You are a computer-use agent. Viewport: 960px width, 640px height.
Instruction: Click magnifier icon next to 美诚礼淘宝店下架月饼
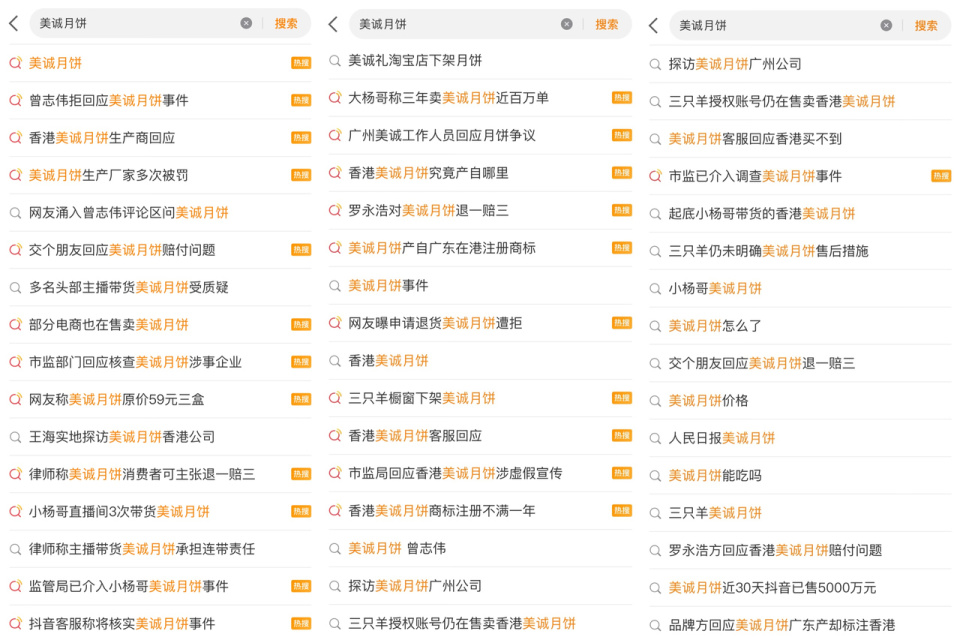point(335,61)
